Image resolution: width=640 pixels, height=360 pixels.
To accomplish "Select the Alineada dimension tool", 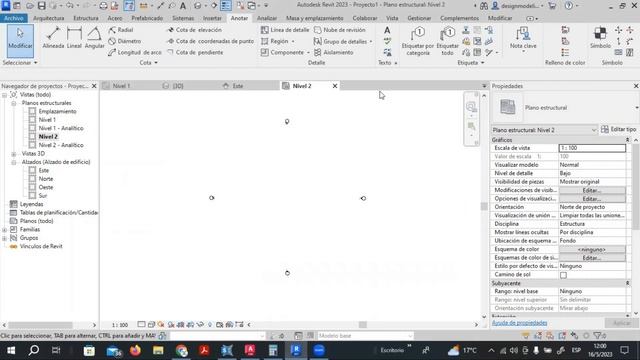I will (53, 38).
